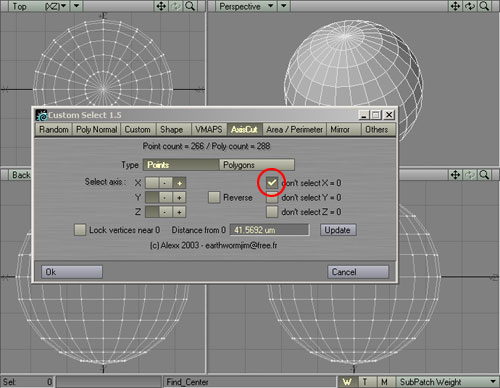Viewport: 500px width, 388px height.
Task: Select the AxisCut tab
Action: tap(245, 129)
